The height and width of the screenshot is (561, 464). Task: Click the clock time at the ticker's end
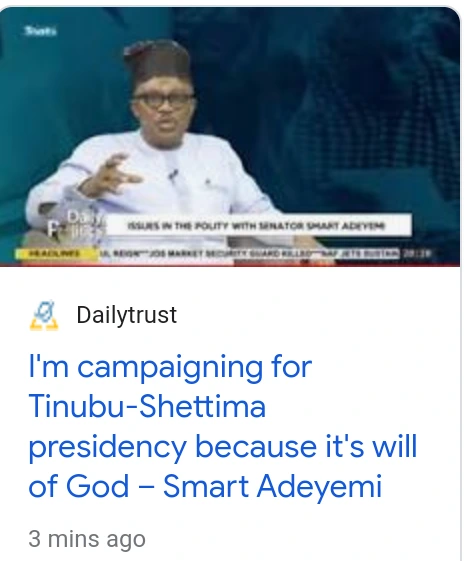(417, 253)
